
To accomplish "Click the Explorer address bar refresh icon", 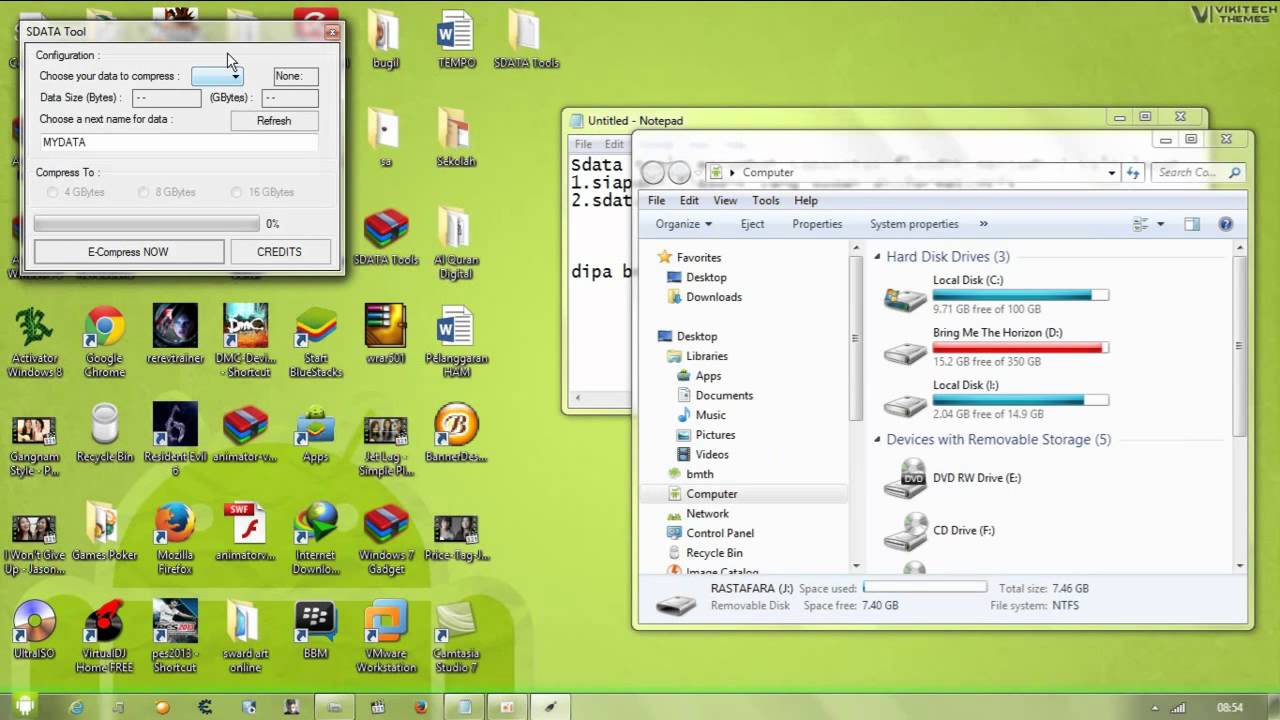I will (x=1133, y=172).
